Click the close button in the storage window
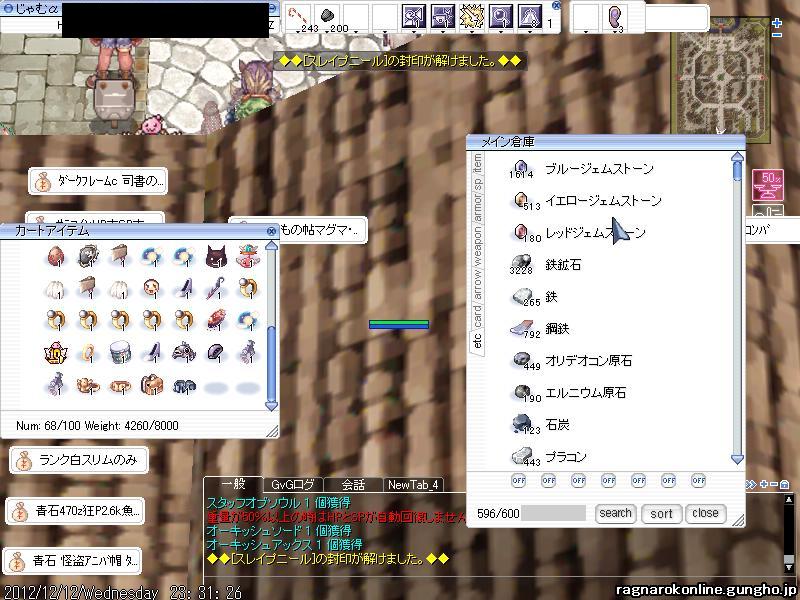Screen dimensions: 800x600 706,513
